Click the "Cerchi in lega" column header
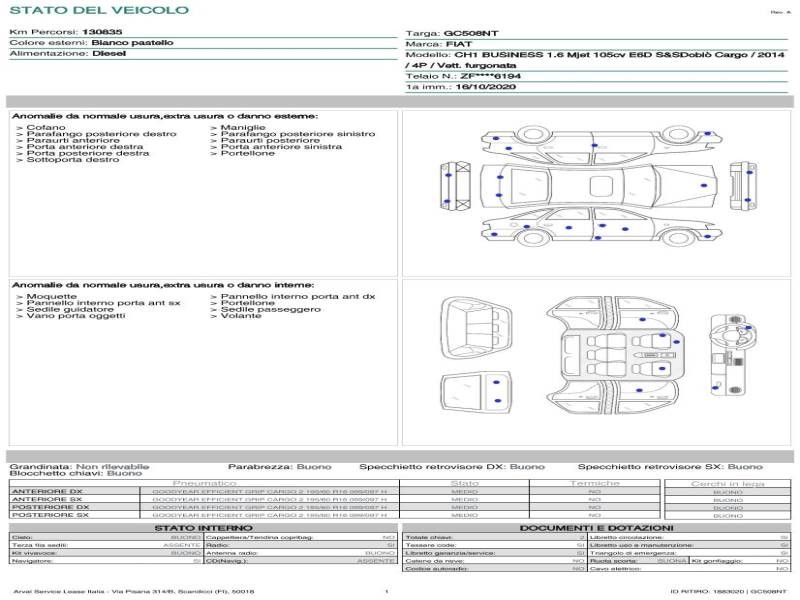The width and height of the screenshot is (800, 600). [728, 484]
